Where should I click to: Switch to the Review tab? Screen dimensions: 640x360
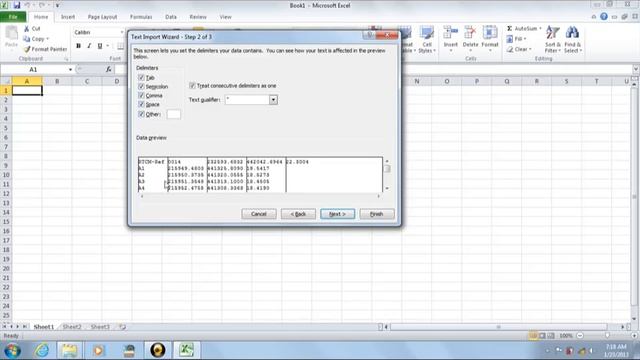[198, 17]
